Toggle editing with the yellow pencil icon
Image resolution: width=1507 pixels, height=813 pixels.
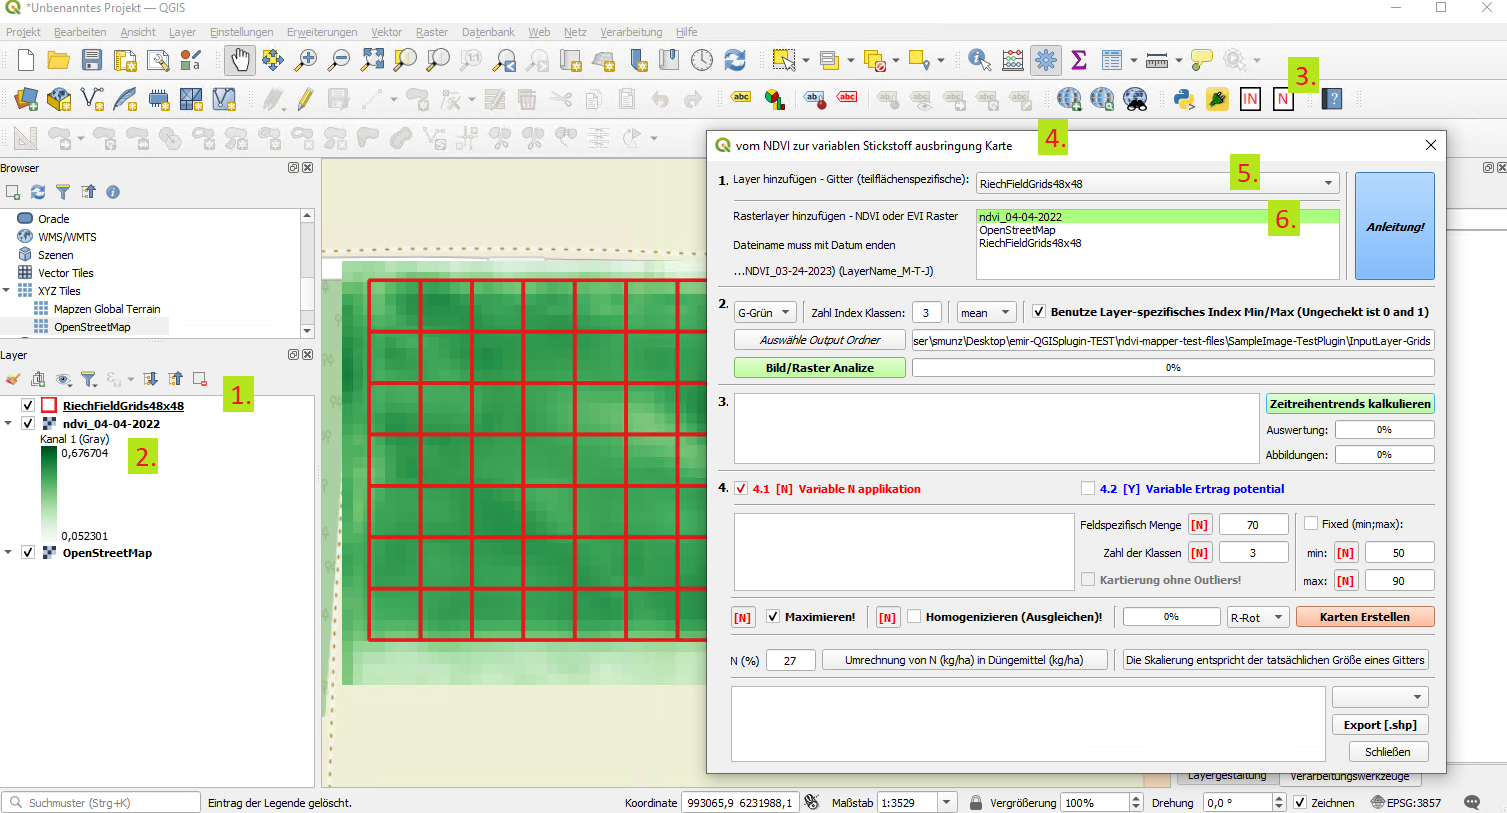click(306, 99)
